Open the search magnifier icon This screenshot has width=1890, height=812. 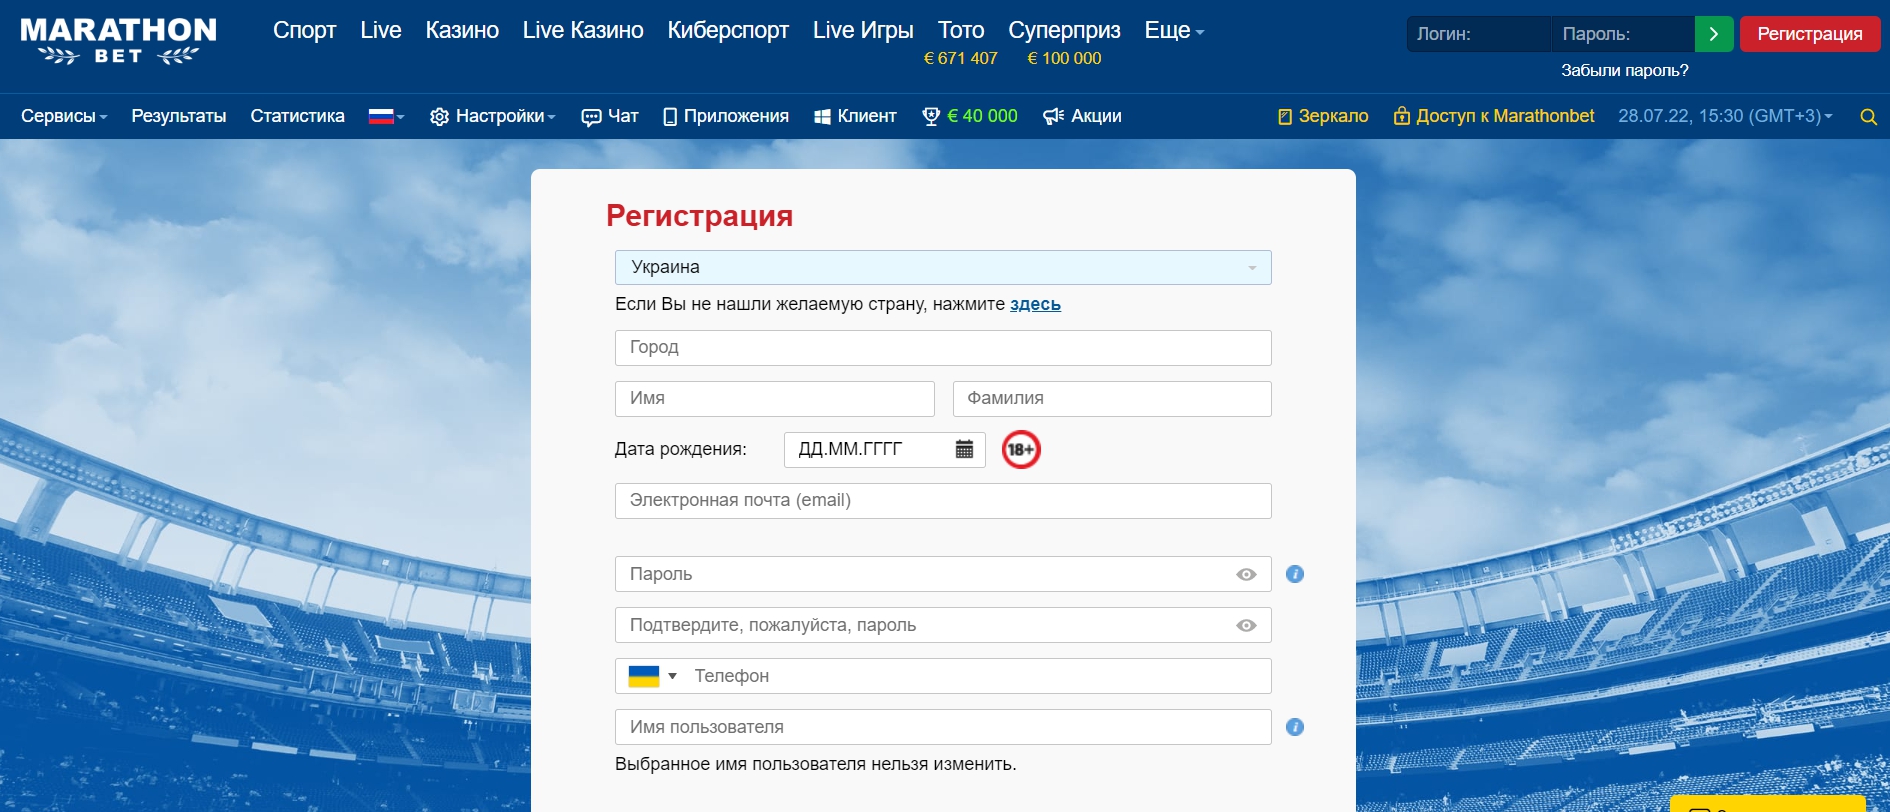point(1868,117)
